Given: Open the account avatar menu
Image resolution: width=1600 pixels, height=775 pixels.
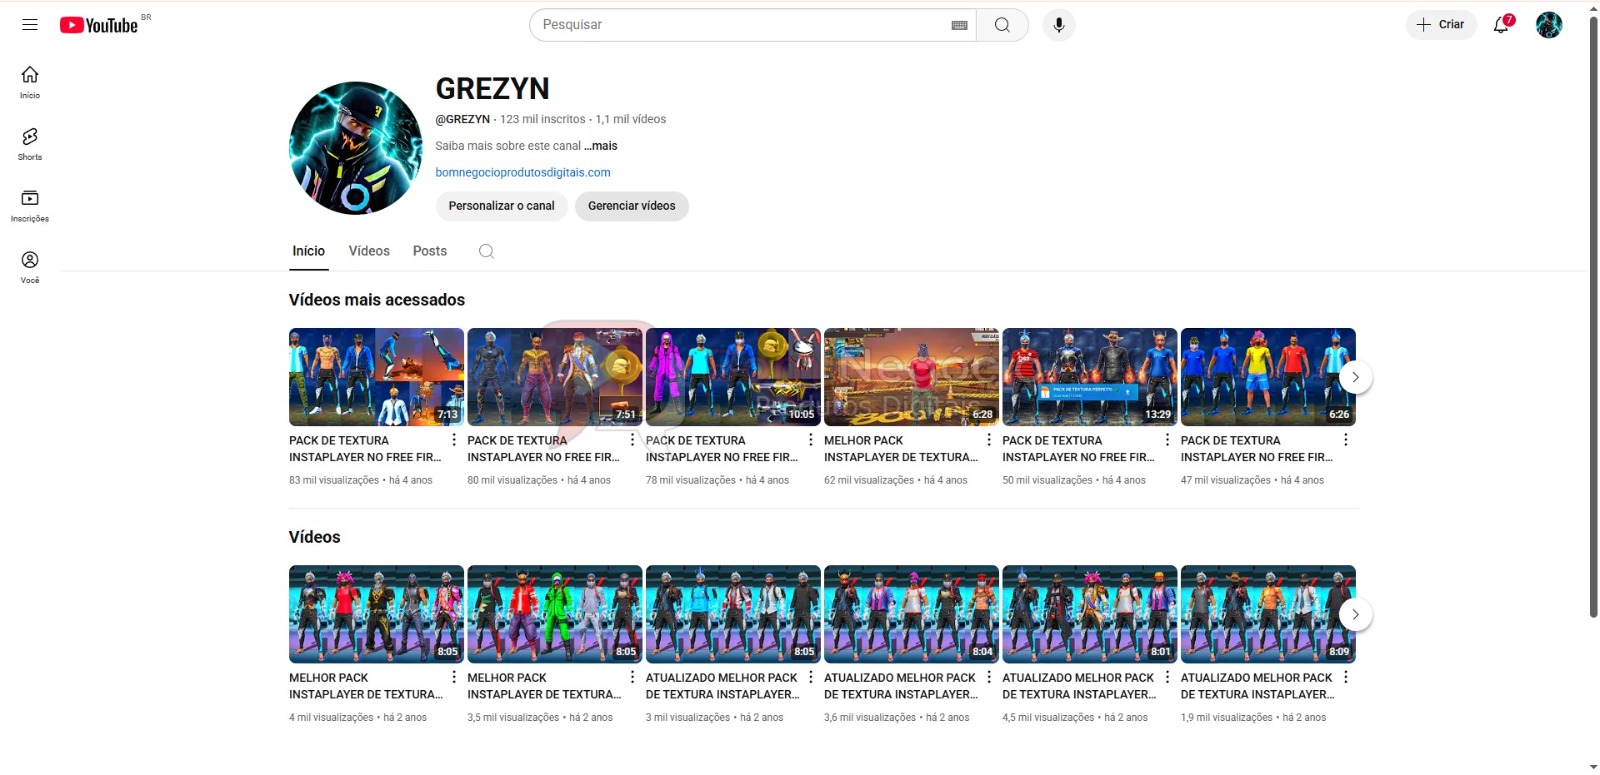Looking at the screenshot, I should [x=1549, y=25].
